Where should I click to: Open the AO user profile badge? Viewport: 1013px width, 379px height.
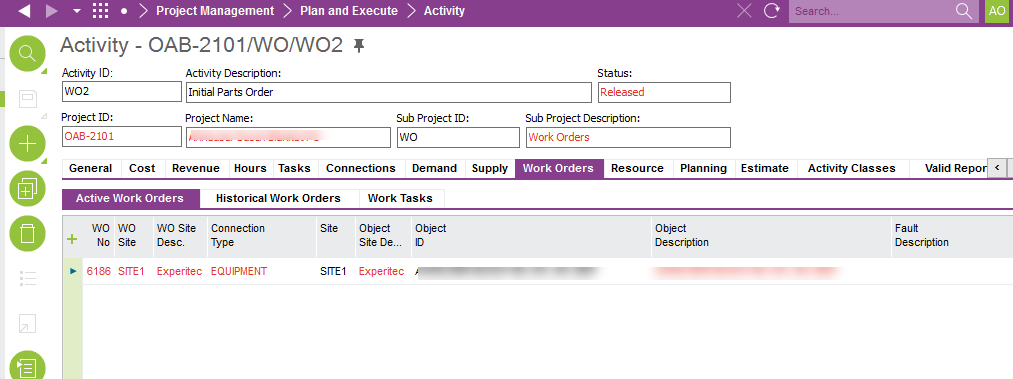tap(996, 11)
